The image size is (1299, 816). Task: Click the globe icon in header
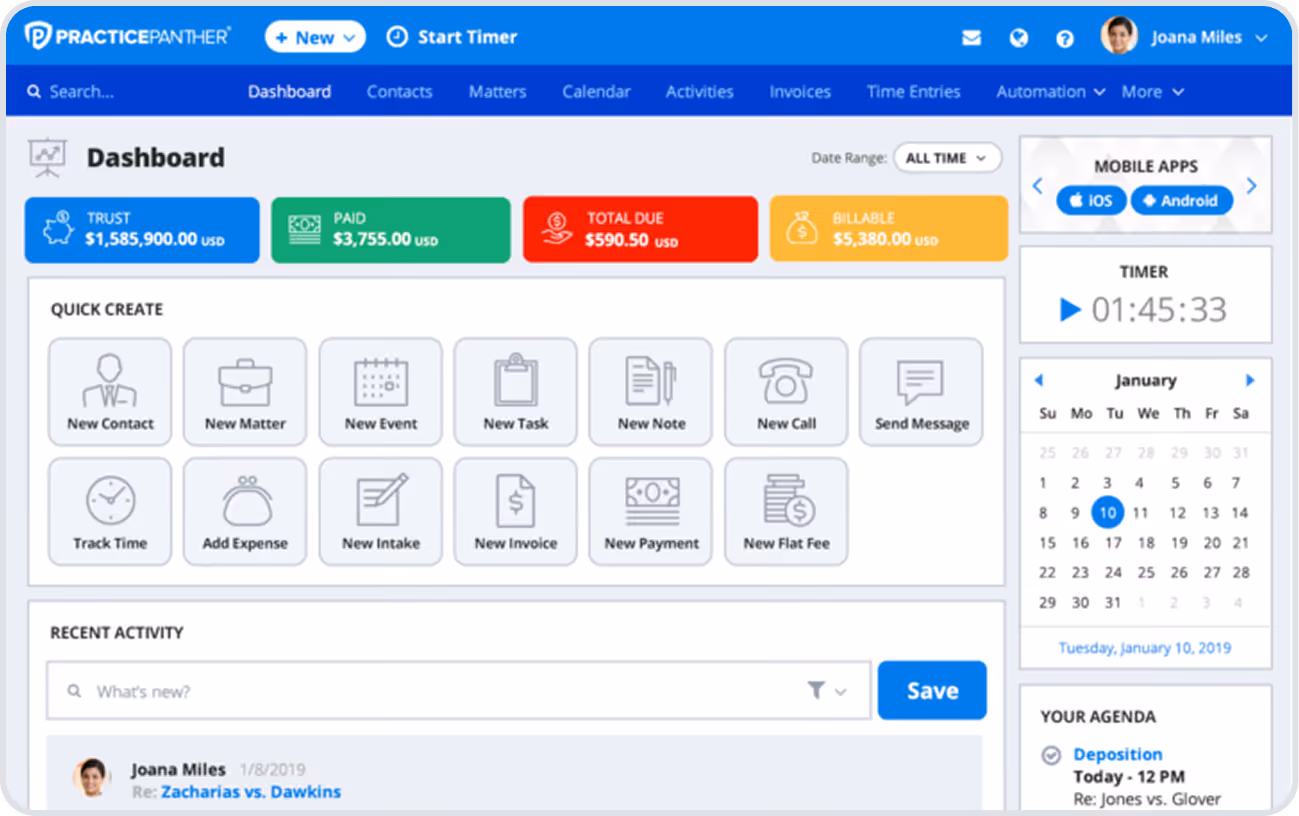pyautogui.click(x=1018, y=38)
